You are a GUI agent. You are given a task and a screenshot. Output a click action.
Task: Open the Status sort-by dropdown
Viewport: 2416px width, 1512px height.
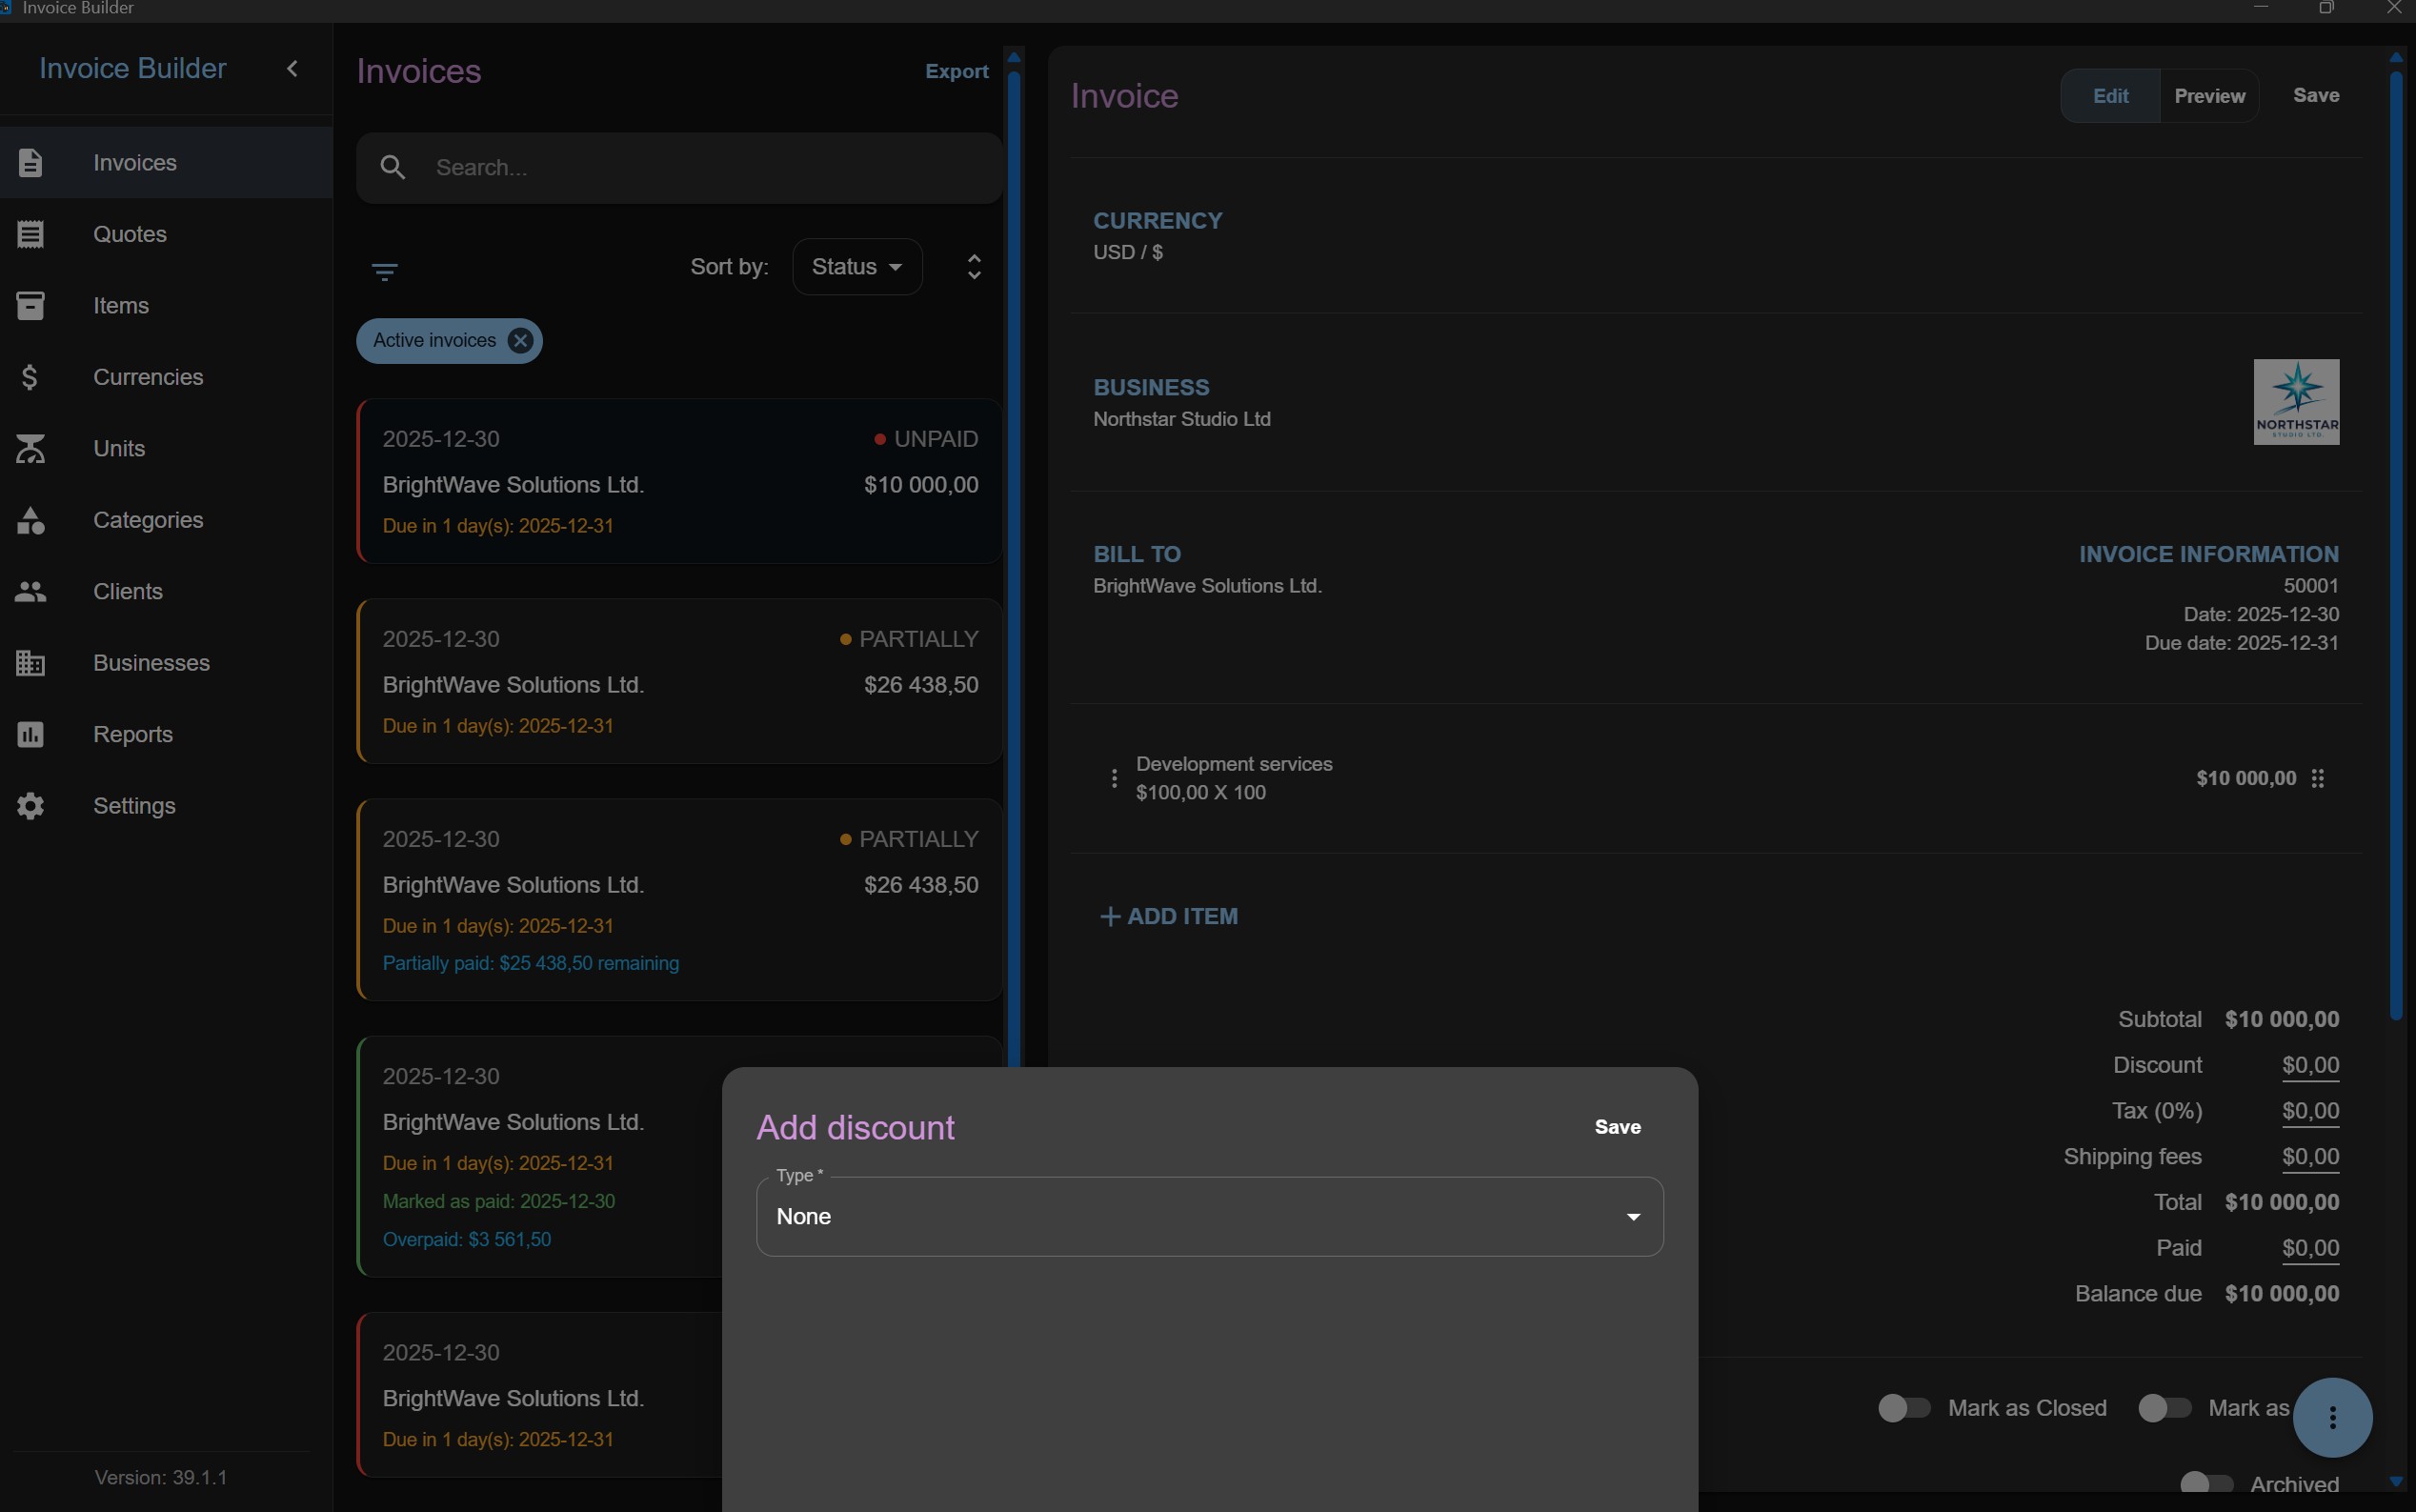coord(857,267)
